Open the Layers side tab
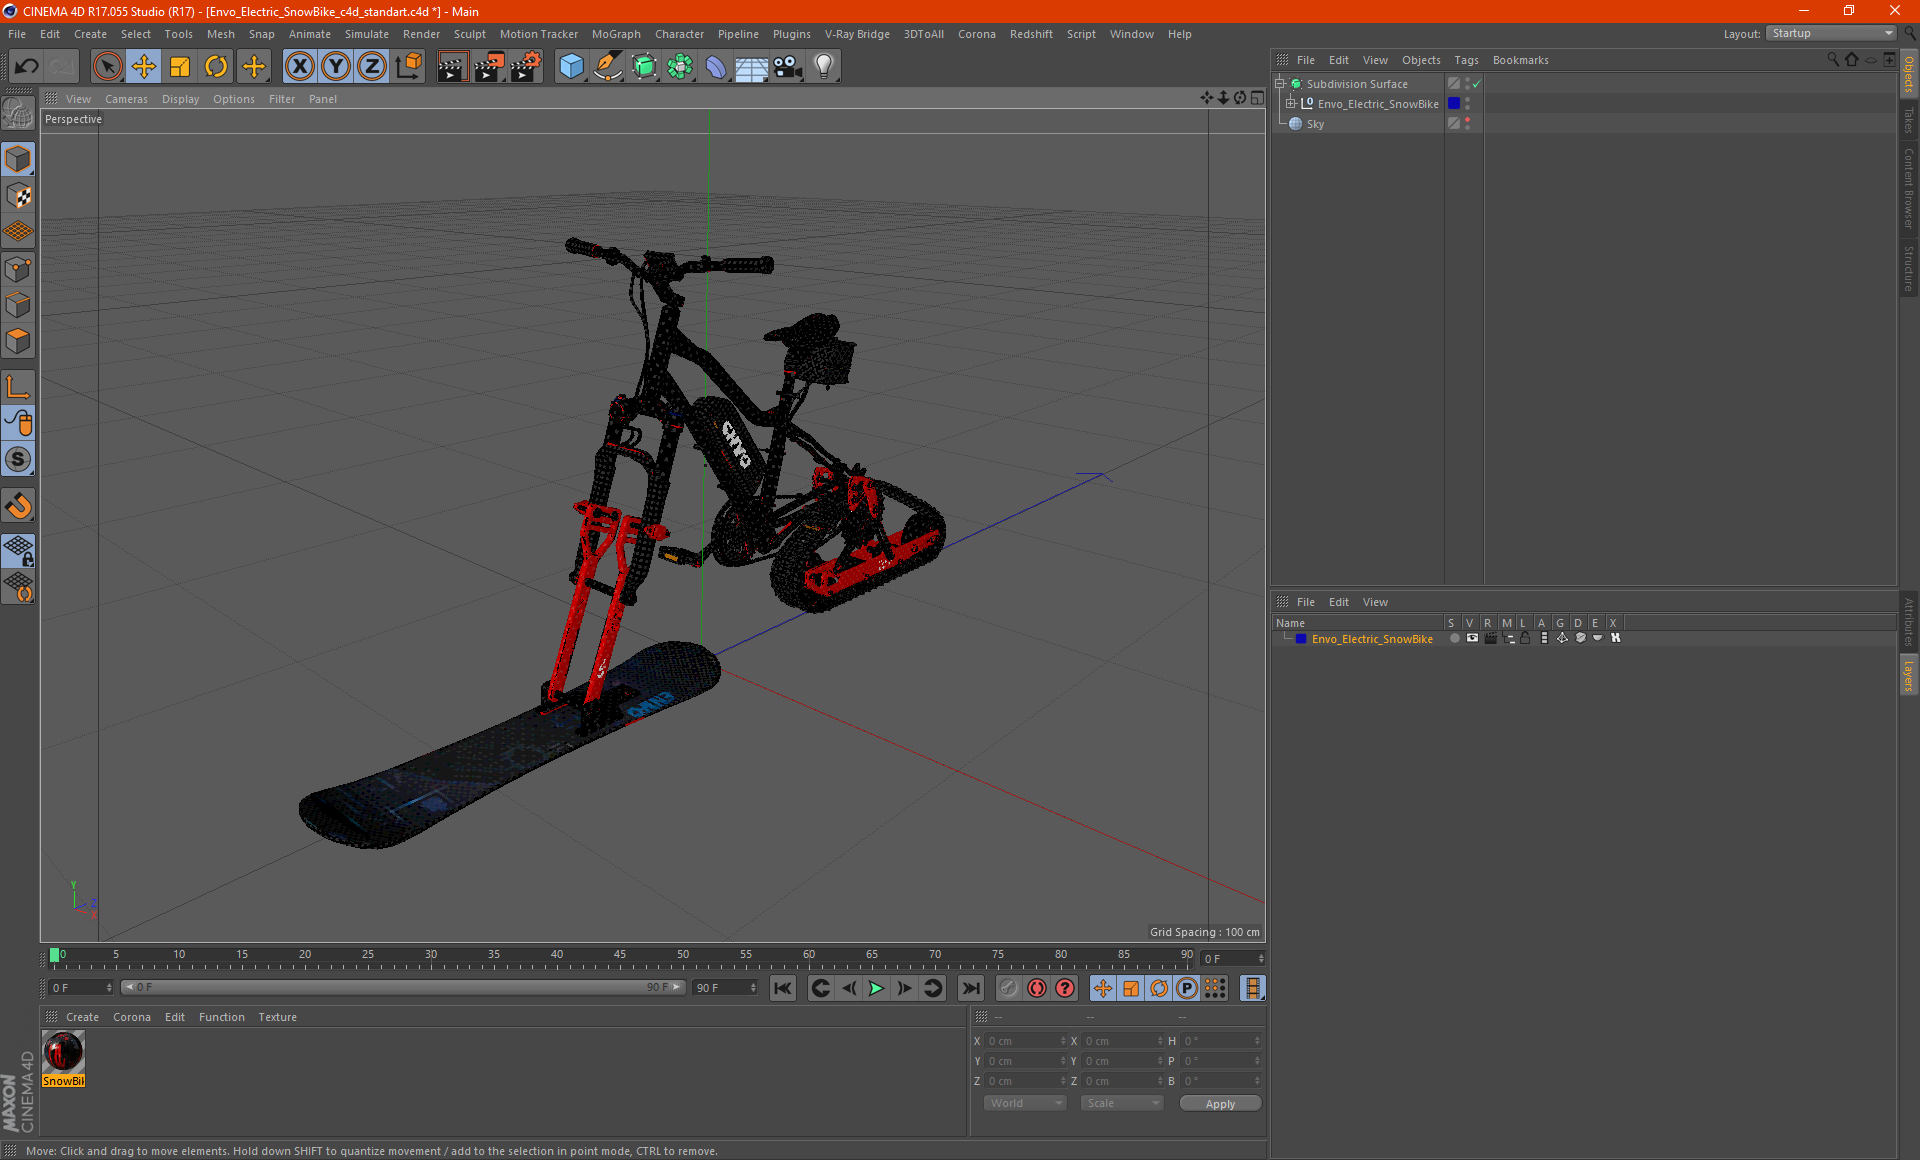The height and width of the screenshot is (1160, 1920). click(1908, 676)
